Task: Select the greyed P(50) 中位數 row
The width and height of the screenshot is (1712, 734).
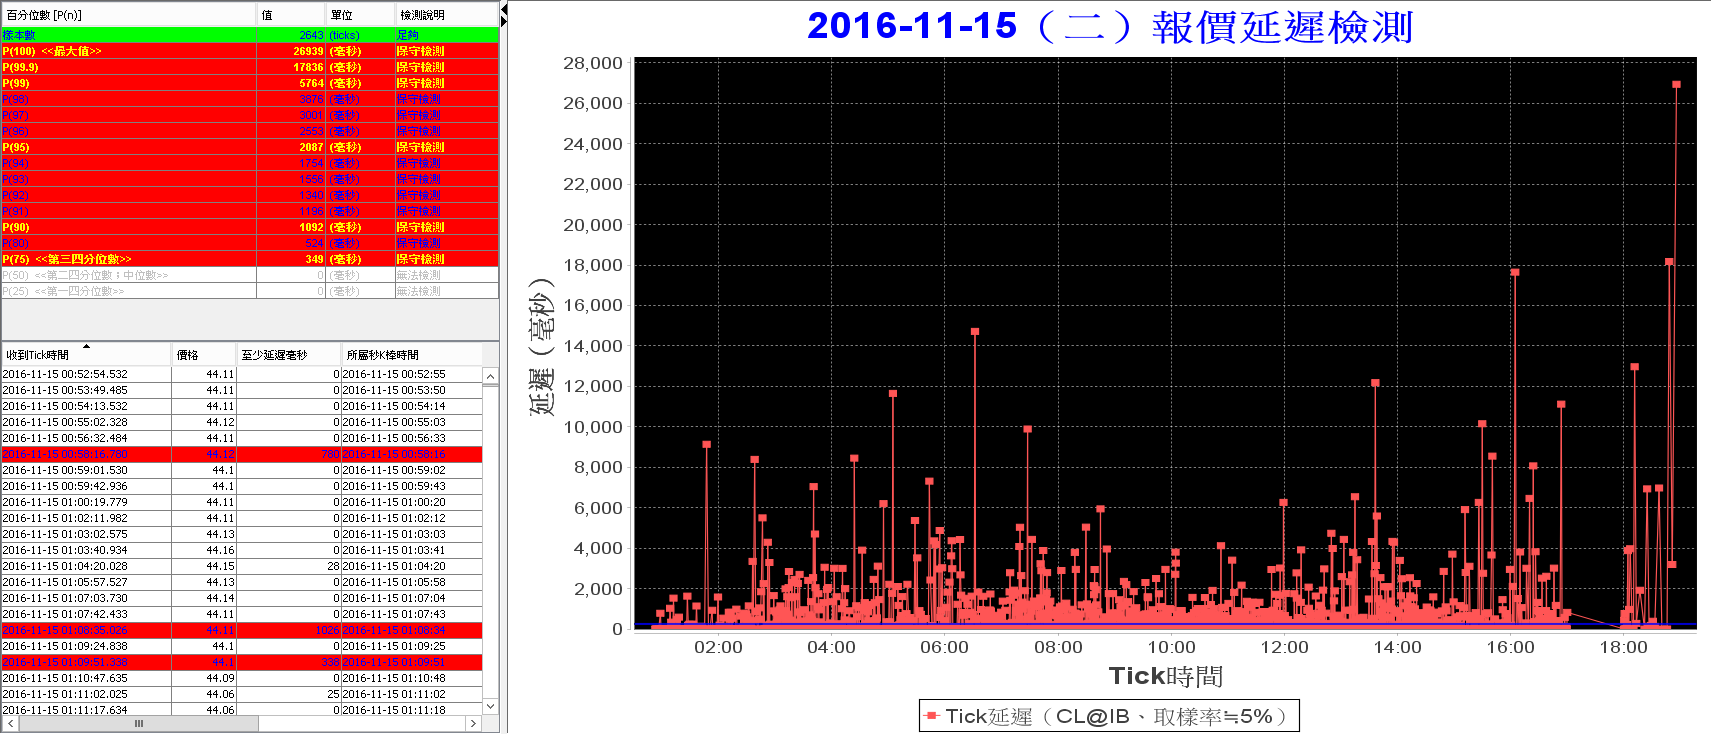Action: (250, 275)
